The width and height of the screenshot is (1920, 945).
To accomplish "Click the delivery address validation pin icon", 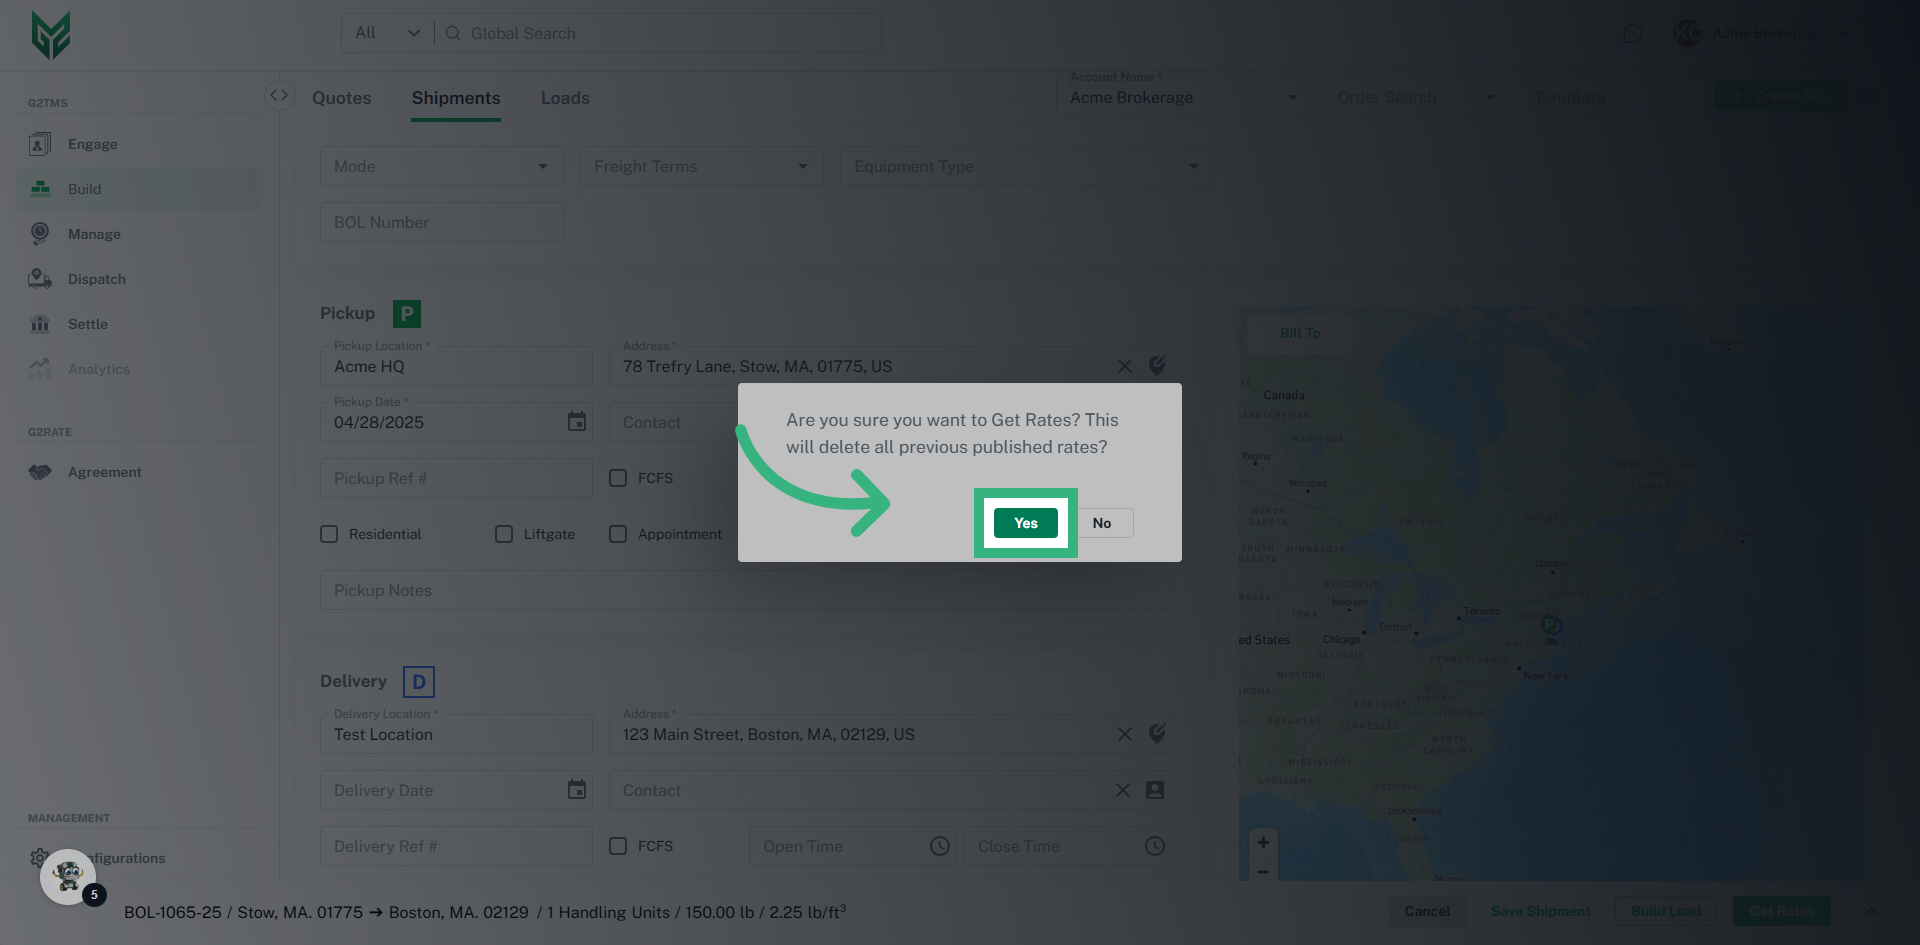I will (x=1157, y=734).
